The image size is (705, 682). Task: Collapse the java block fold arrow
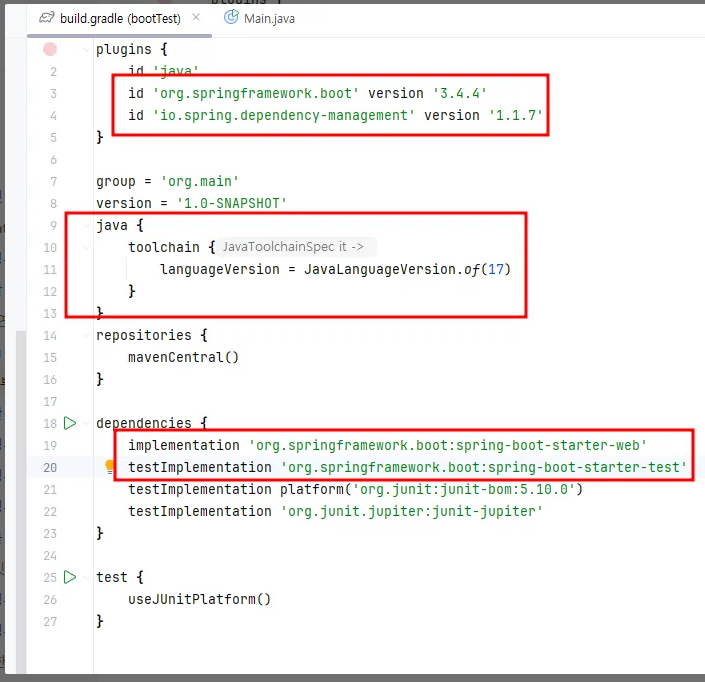click(86, 225)
